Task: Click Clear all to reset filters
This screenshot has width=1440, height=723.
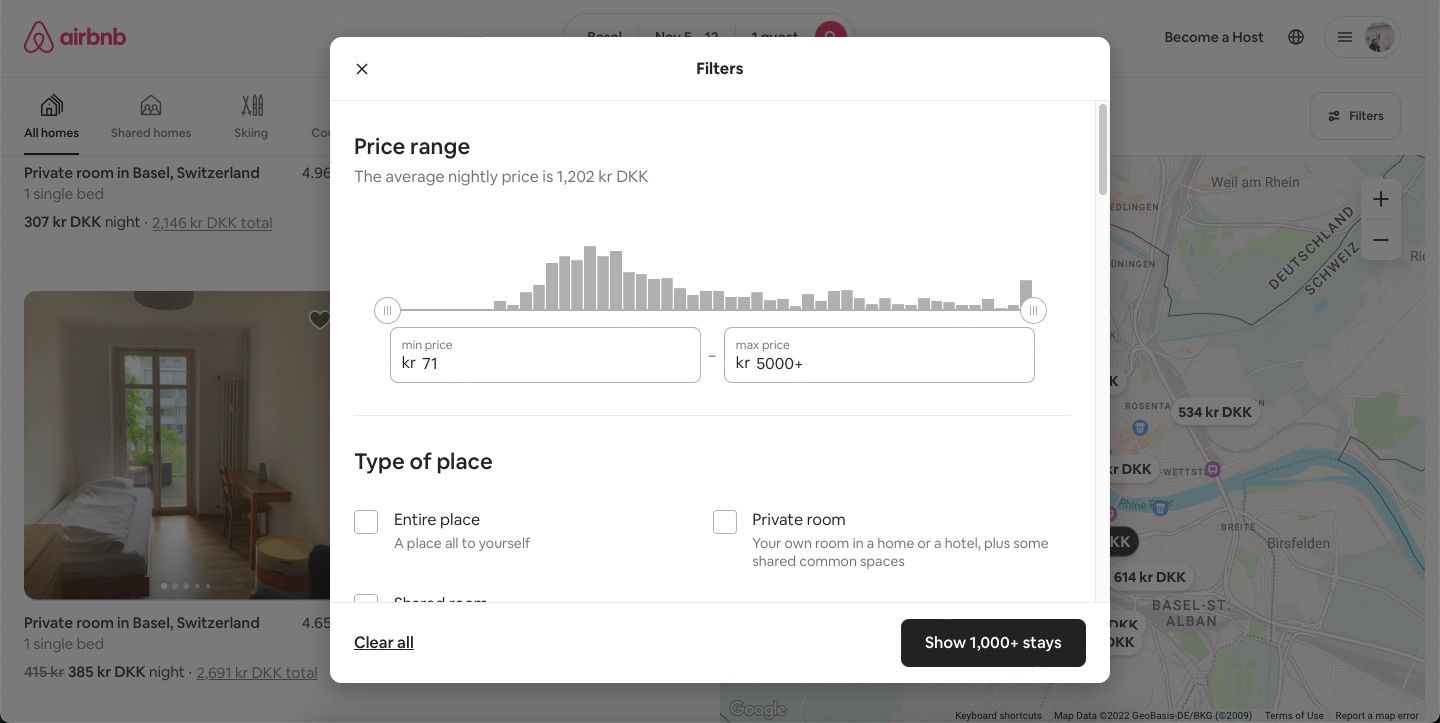Action: pyautogui.click(x=383, y=642)
